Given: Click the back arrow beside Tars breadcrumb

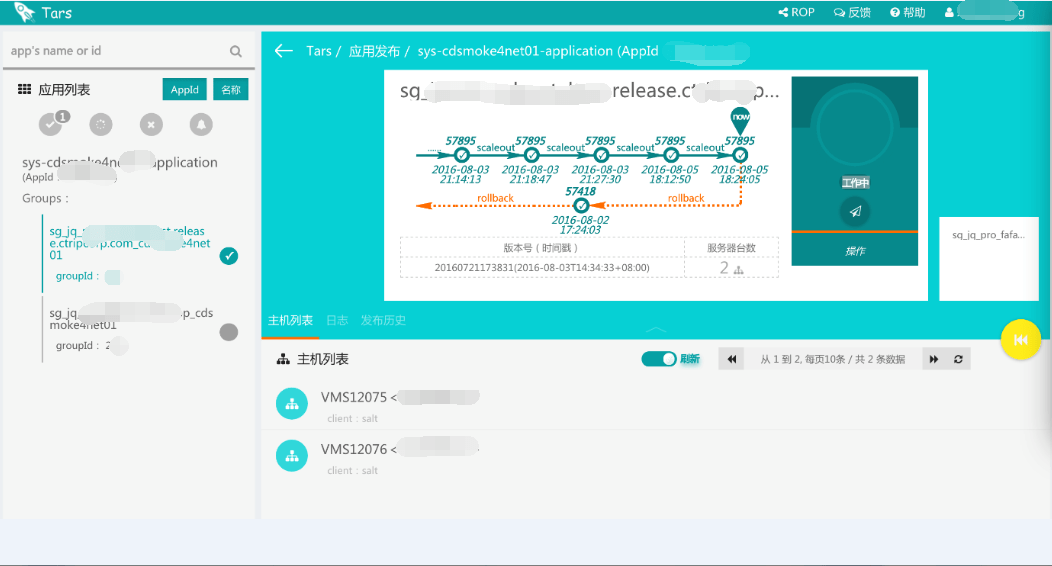Looking at the screenshot, I should click(284, 51).
